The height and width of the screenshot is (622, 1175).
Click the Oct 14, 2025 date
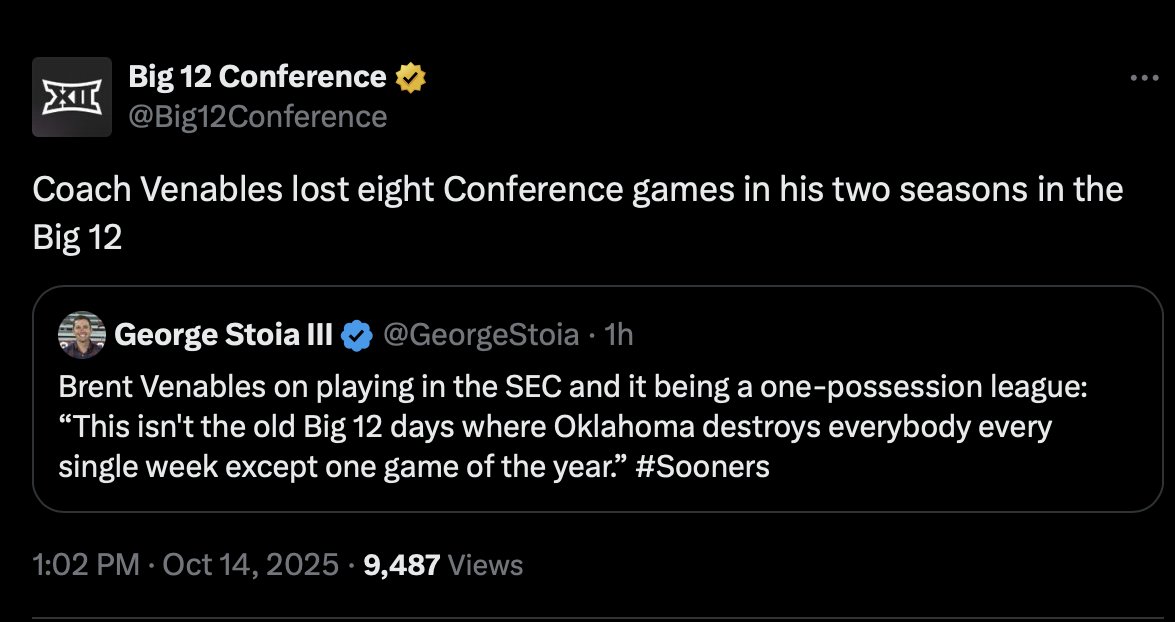pyautogui.click(x=248, y=565)
